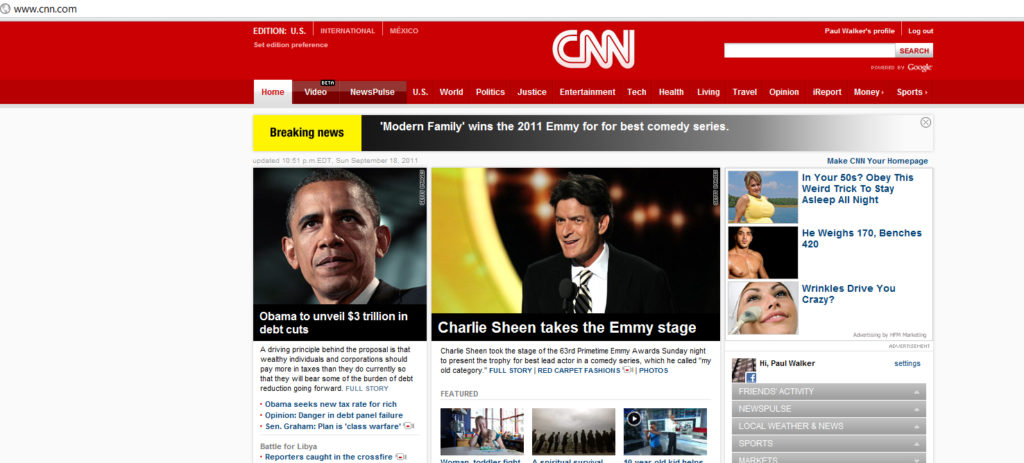Click 'He Weighs 170, Benches 420' ad

[861, 238]
